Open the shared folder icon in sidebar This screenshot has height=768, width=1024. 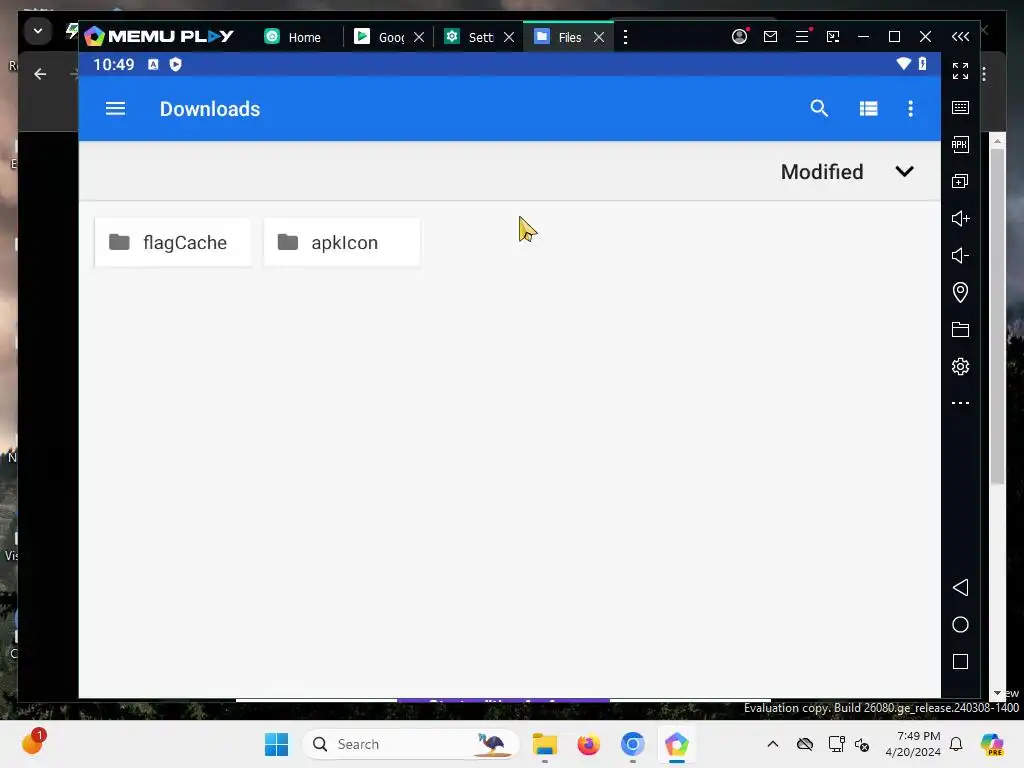pos(960,329)
